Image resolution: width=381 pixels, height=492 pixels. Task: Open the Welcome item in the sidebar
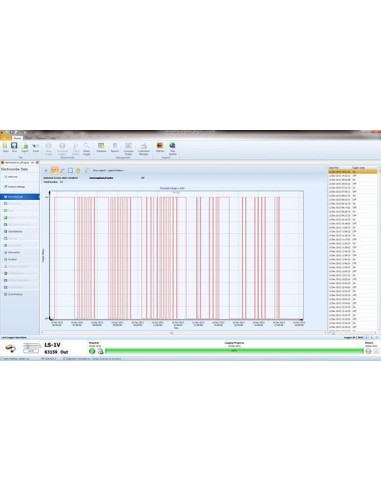[20, 177]
